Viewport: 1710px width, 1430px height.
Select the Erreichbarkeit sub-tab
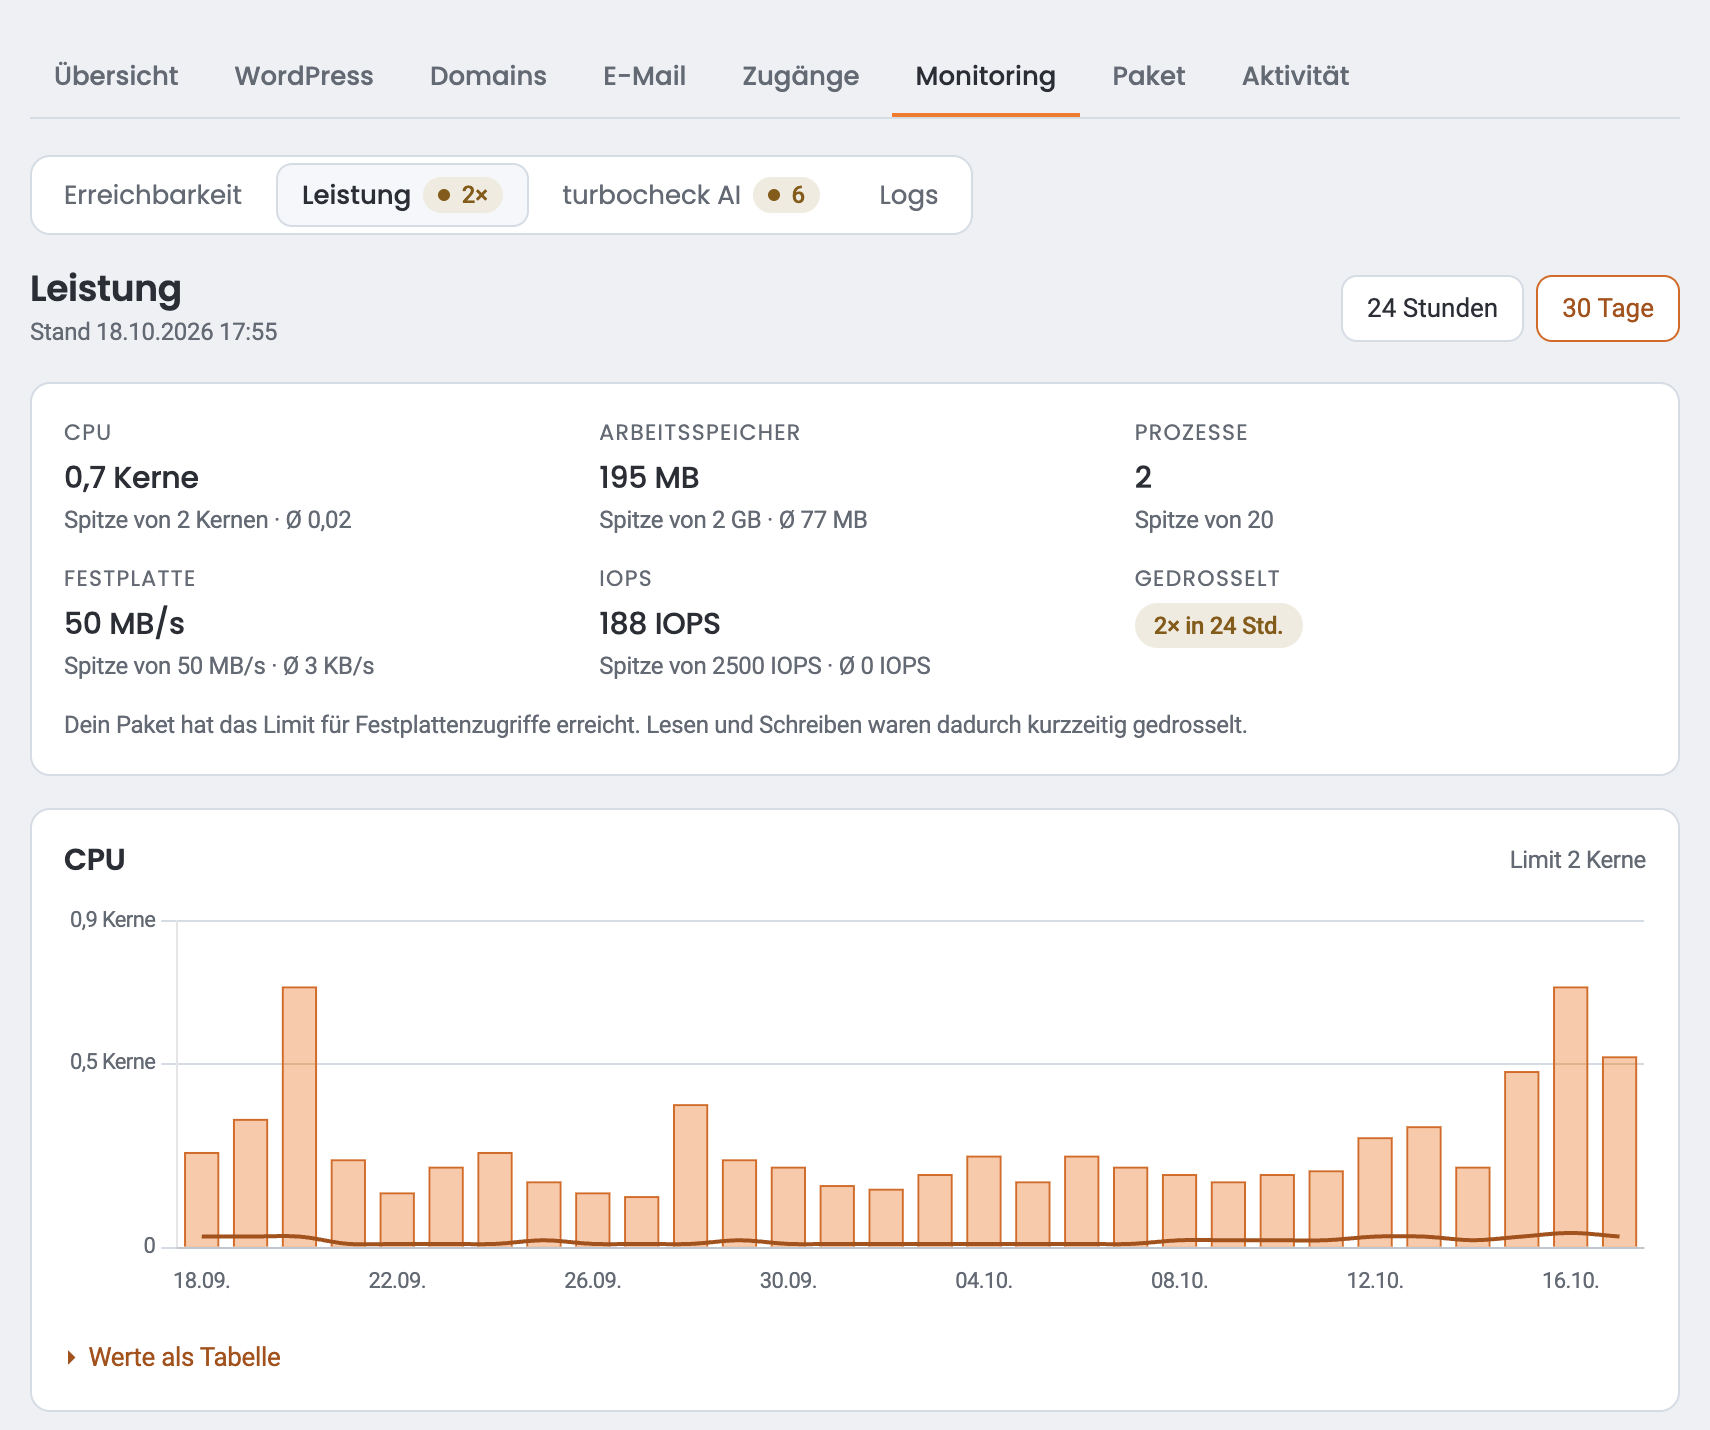tap(153, 195)
